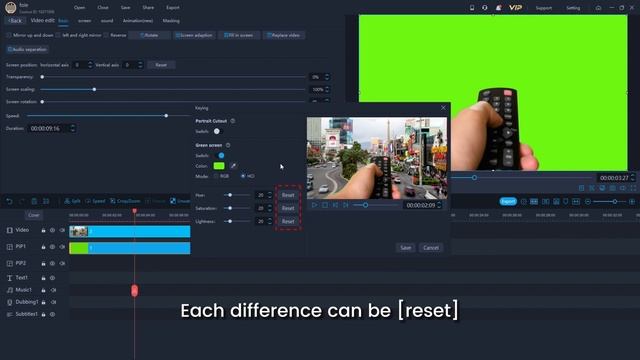Zoom in the timeline with plus icon
The height and width of the screenshot is (360, 640).
coord(632,202)
